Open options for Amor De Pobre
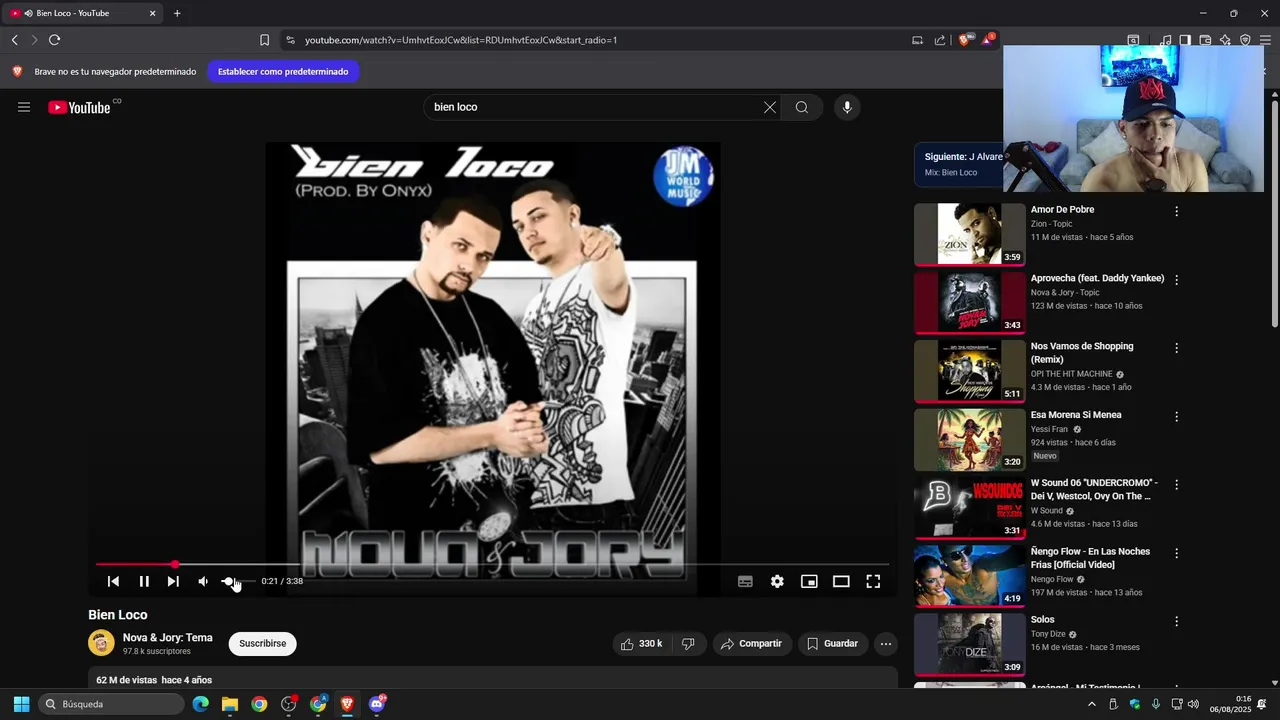Viewport: 1280px width, 720px height. pyautogui.click(x=1176, y=211)
